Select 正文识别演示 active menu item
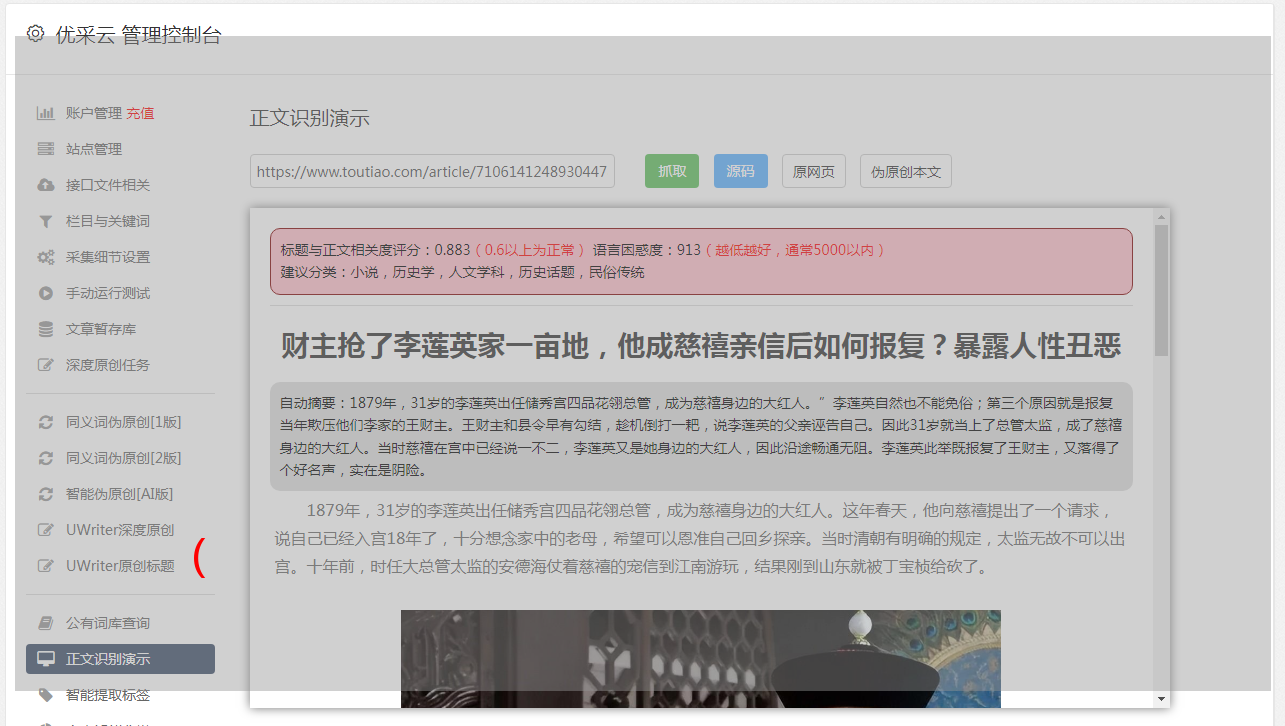1285x726 pixels. [120, 659]
